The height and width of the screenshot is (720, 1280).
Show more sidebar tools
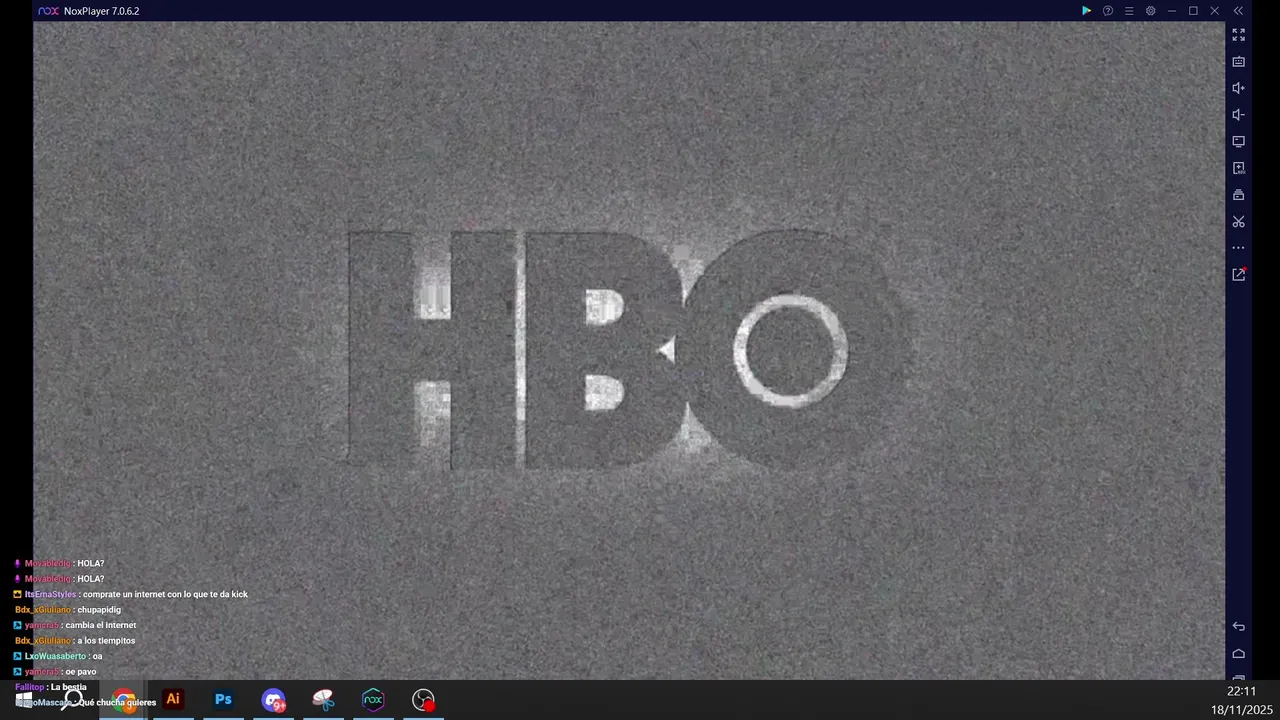point(1238,248)
